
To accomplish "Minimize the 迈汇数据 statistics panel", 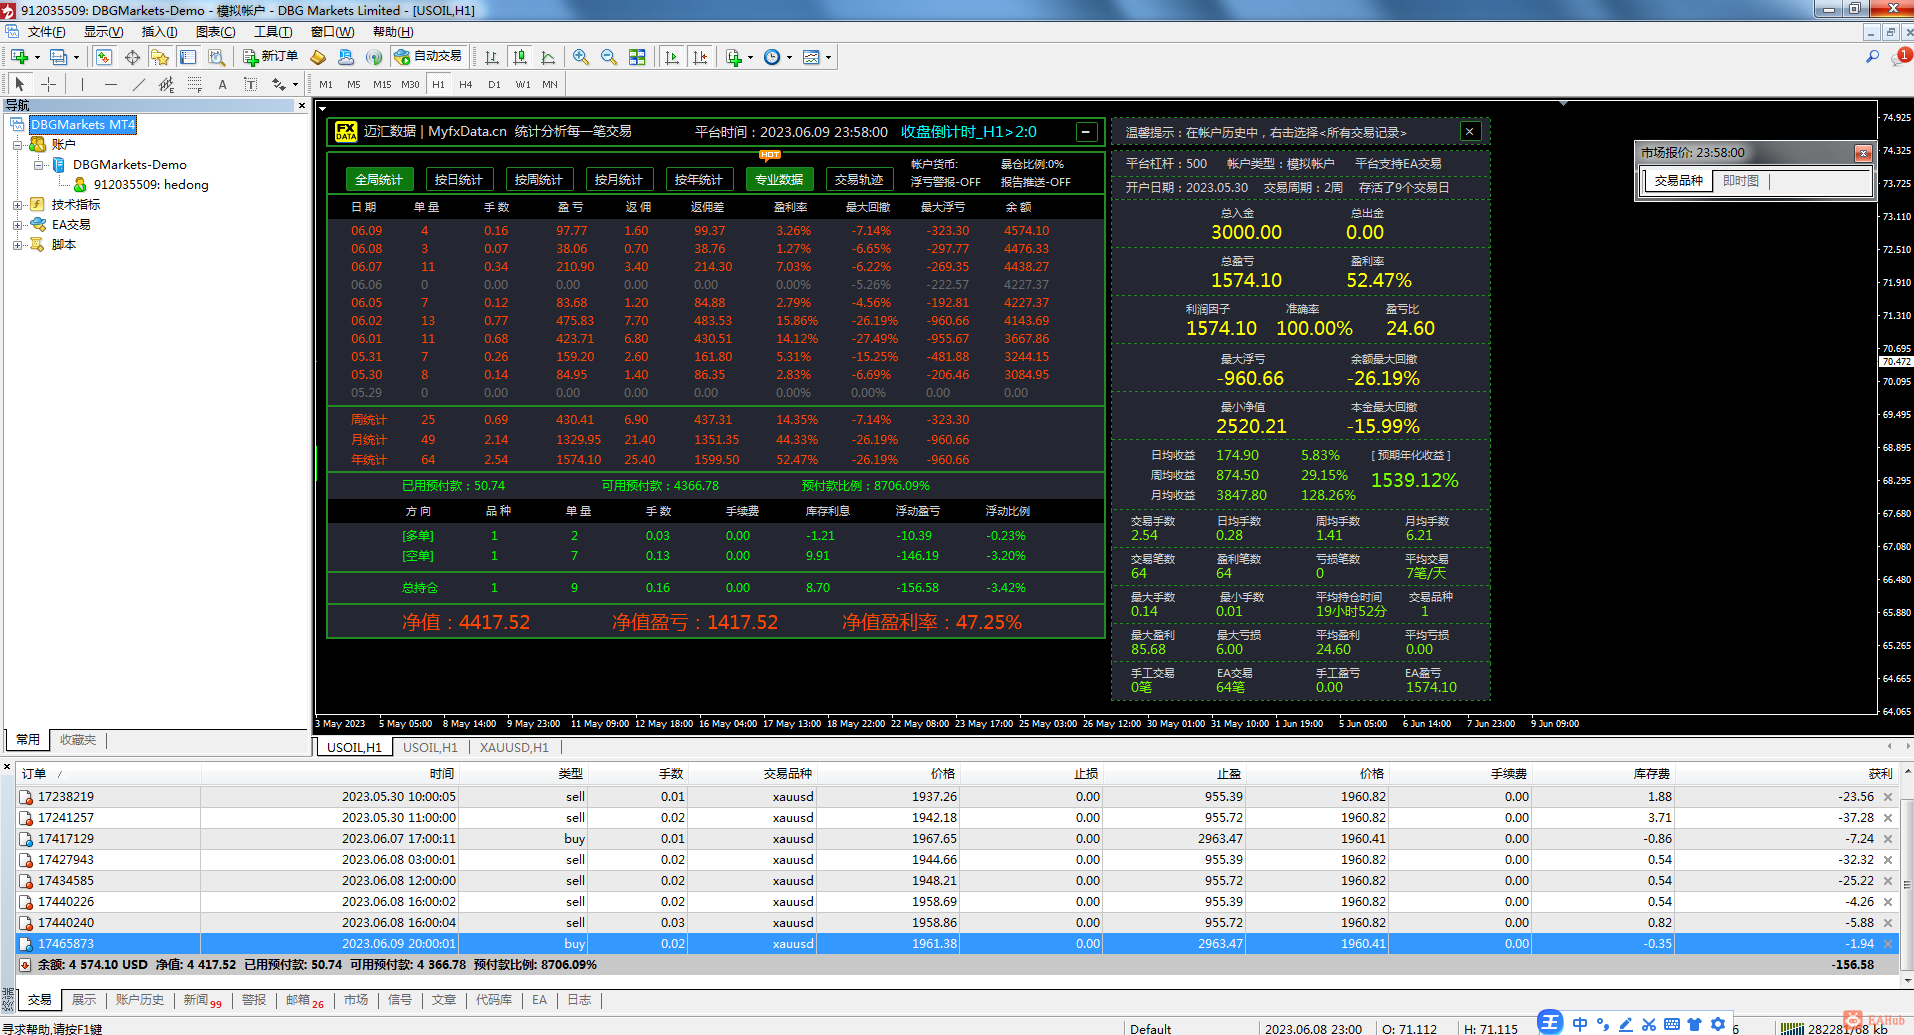I will click(x=1086, y=132).
